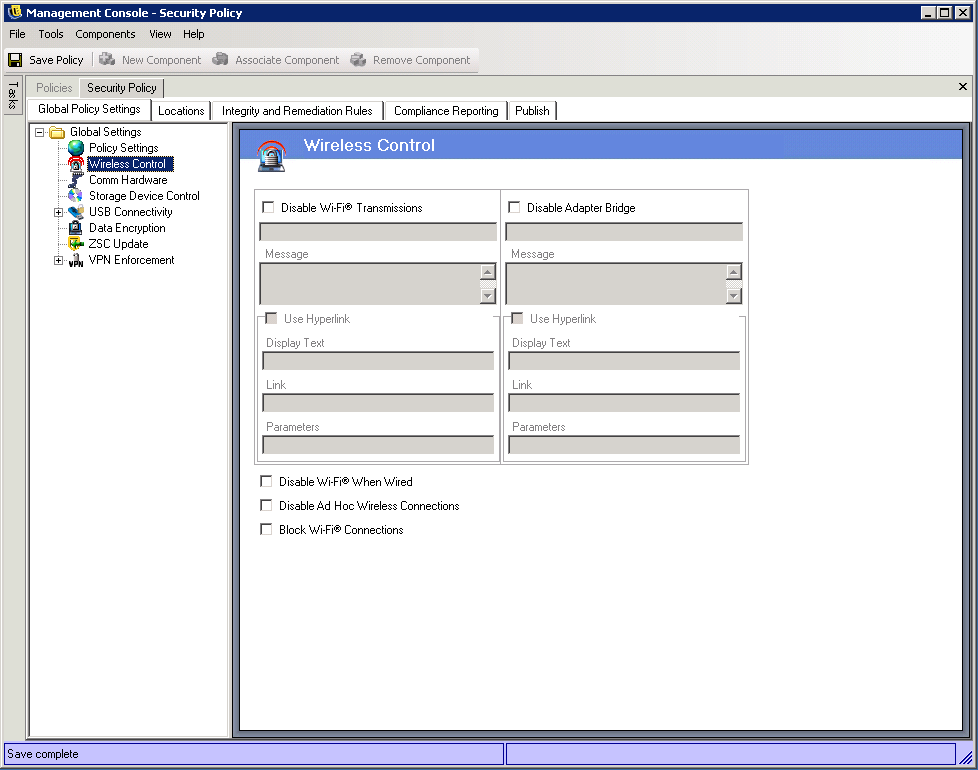Click Adapter Bridge Message text area
This screenshot has width=978, height=770.
pyautogui.click(x=616, y=284)
